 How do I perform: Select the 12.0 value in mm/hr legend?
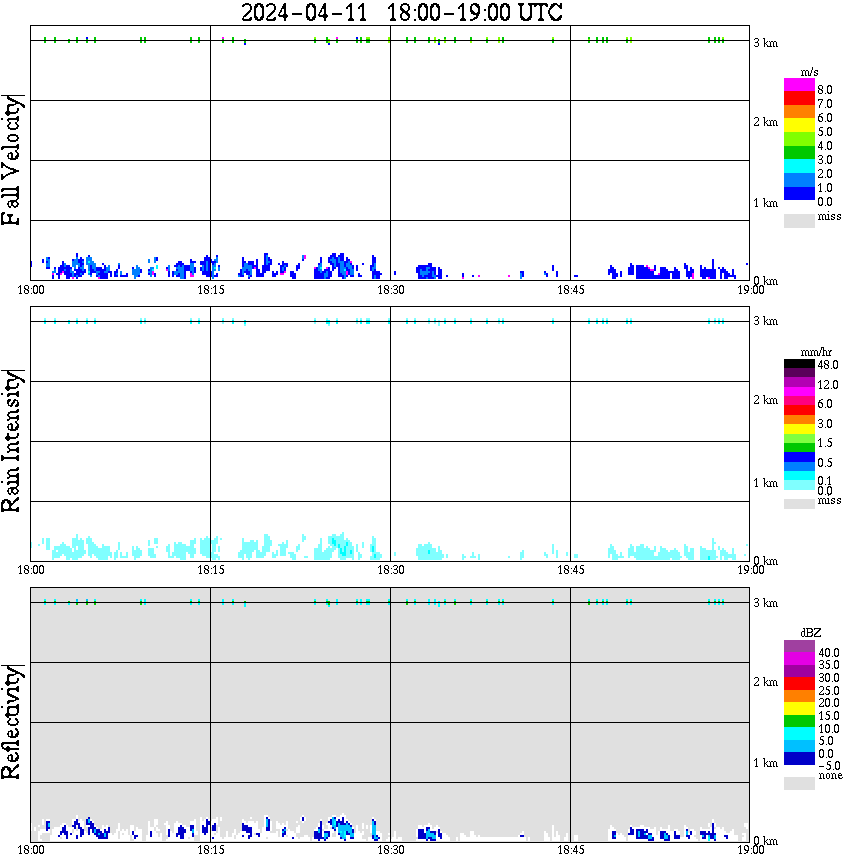[x=828, y=384]
